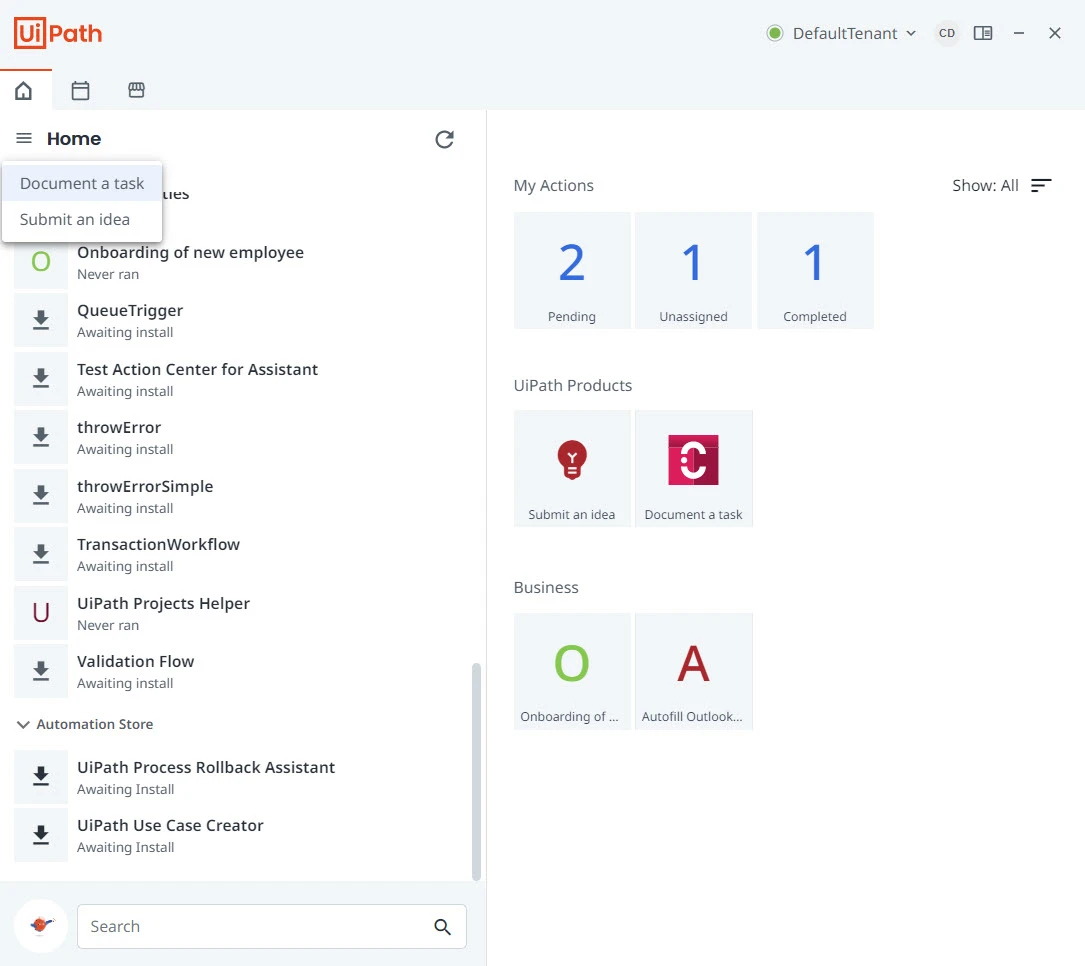This screenshot has height=966, width=1085.
Task: Open the Onboarding of ... Business tile
Action: click(x=572, y=671)
